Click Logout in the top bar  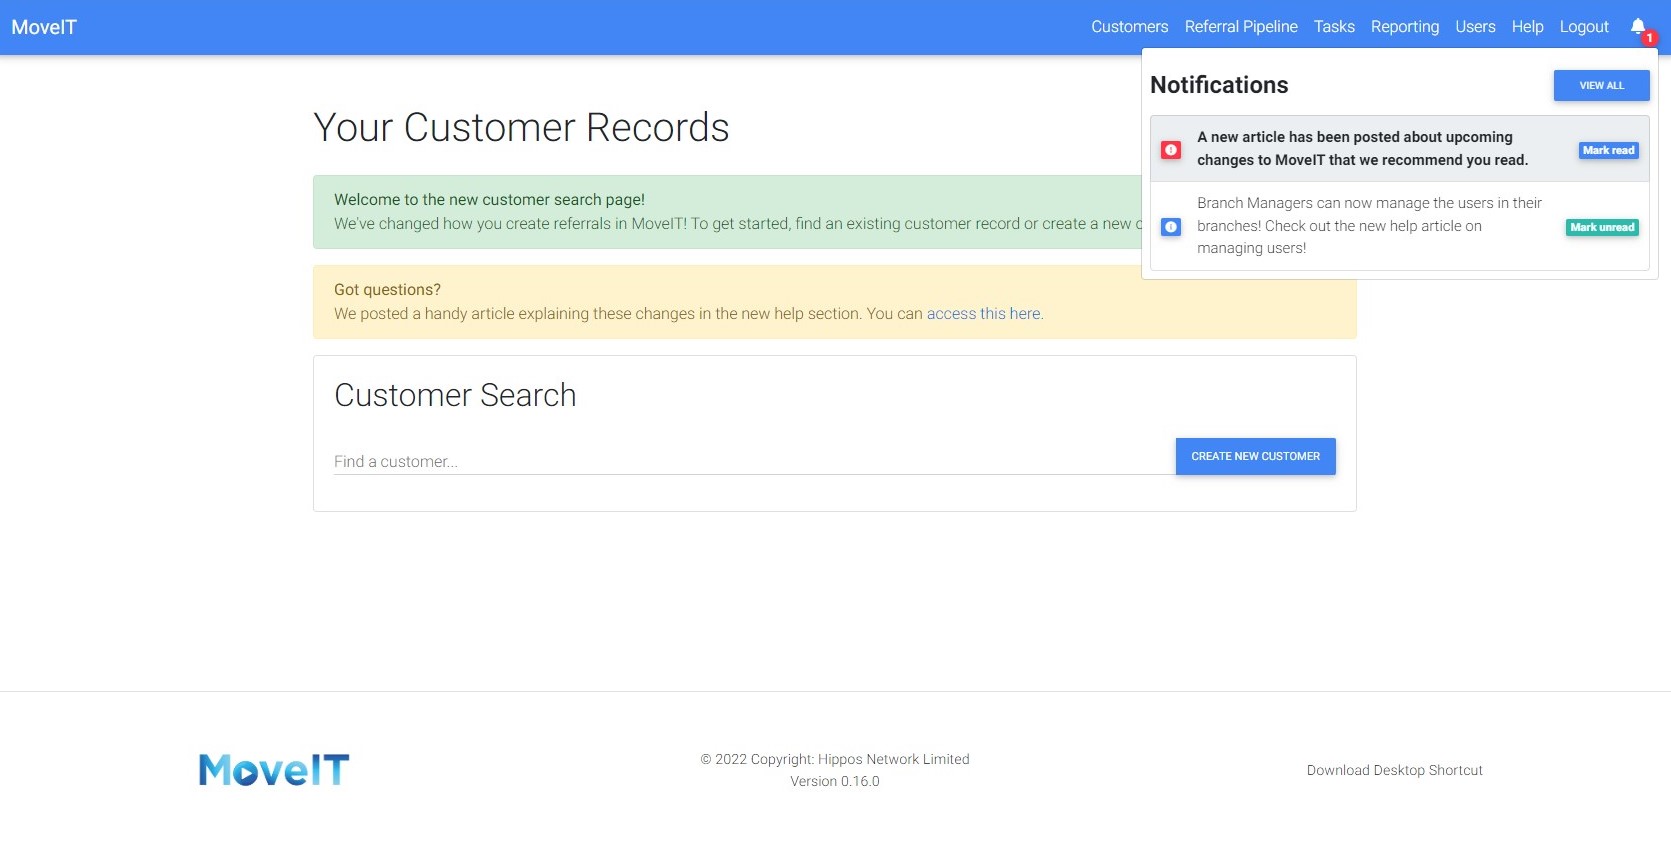(1584, 27)
